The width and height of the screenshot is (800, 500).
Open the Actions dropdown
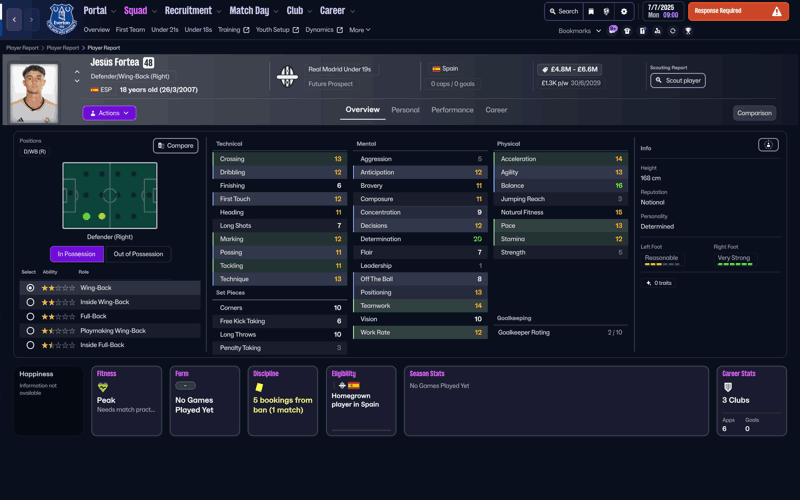point(109,113)
